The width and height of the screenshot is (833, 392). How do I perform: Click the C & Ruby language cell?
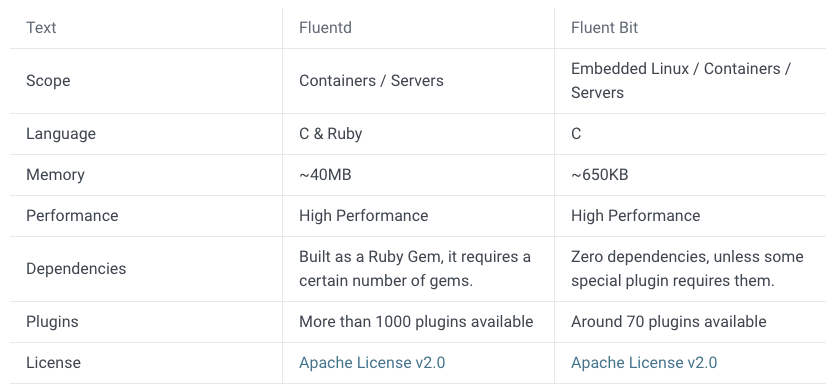(x=330, y=134)
